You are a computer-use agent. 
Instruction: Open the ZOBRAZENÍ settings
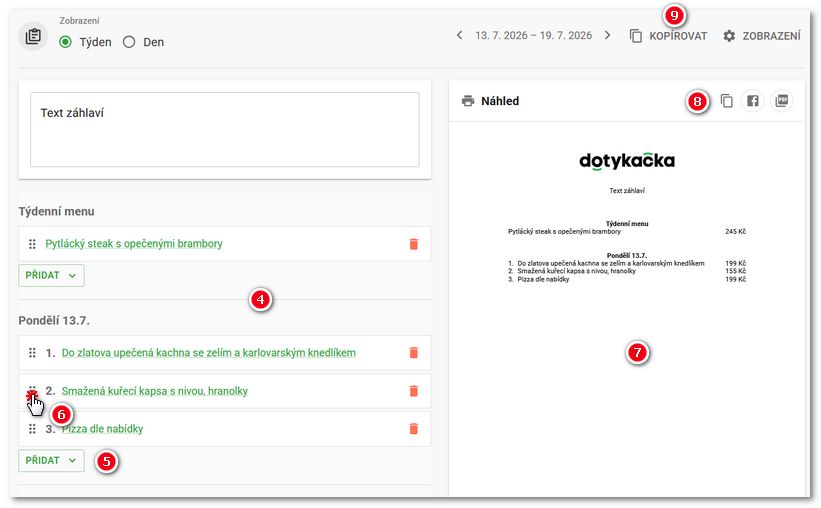[x=762, y=36]
